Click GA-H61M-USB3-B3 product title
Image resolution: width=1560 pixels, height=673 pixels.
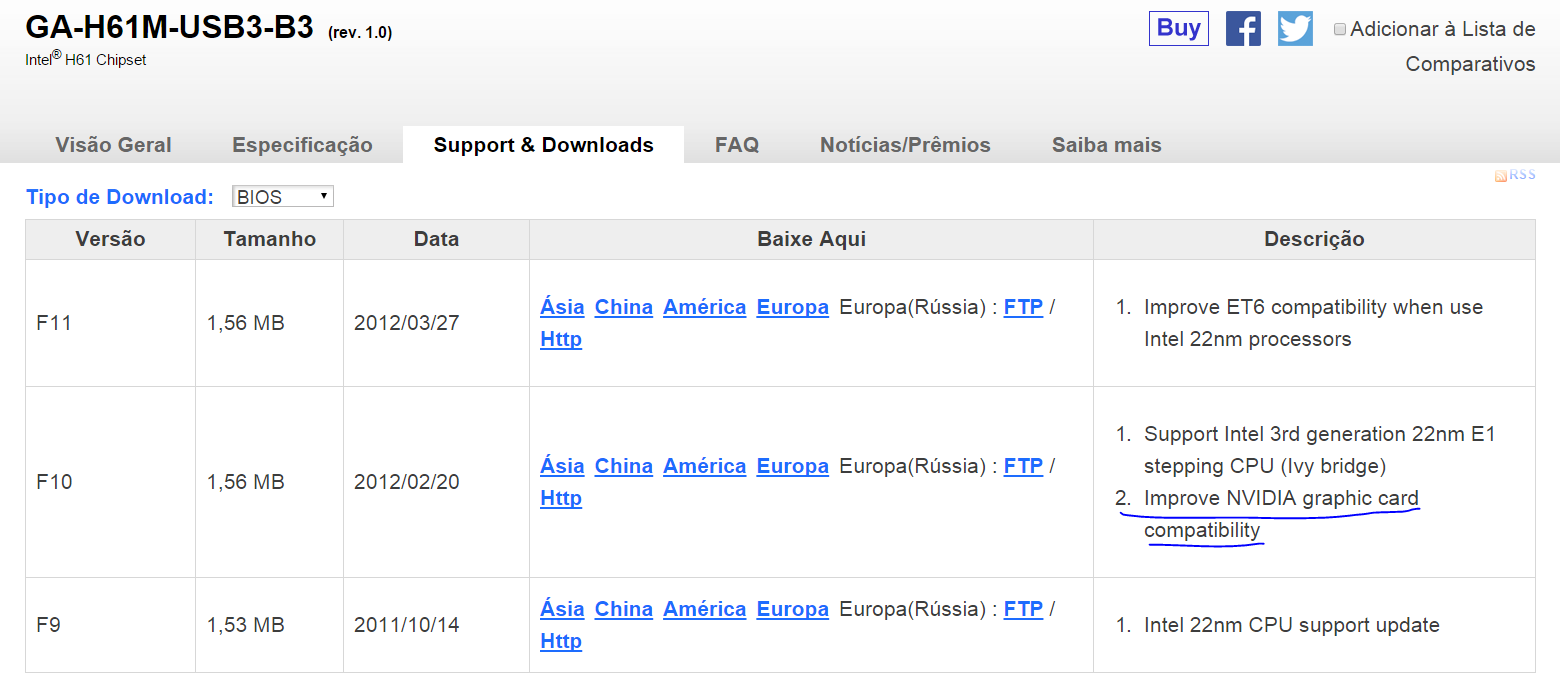[169, 27]
